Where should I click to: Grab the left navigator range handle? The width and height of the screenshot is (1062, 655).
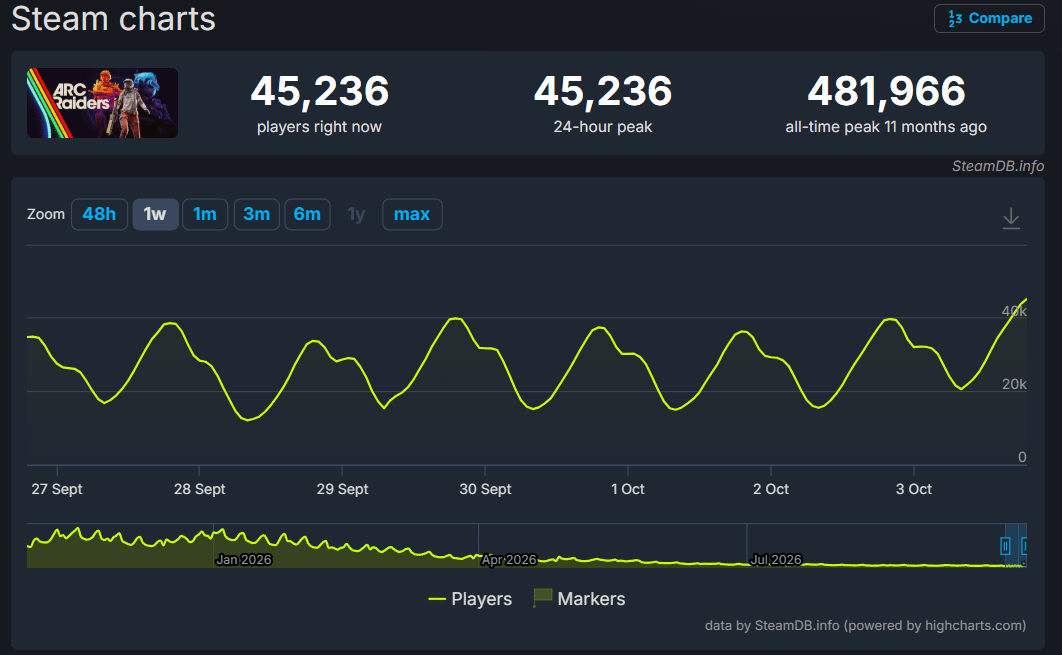click(1005, 546)
